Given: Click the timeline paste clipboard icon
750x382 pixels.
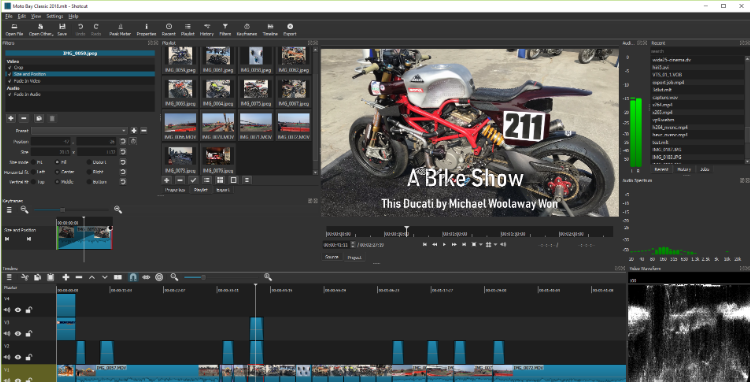Looking at the screenshot, I should 50,277.
